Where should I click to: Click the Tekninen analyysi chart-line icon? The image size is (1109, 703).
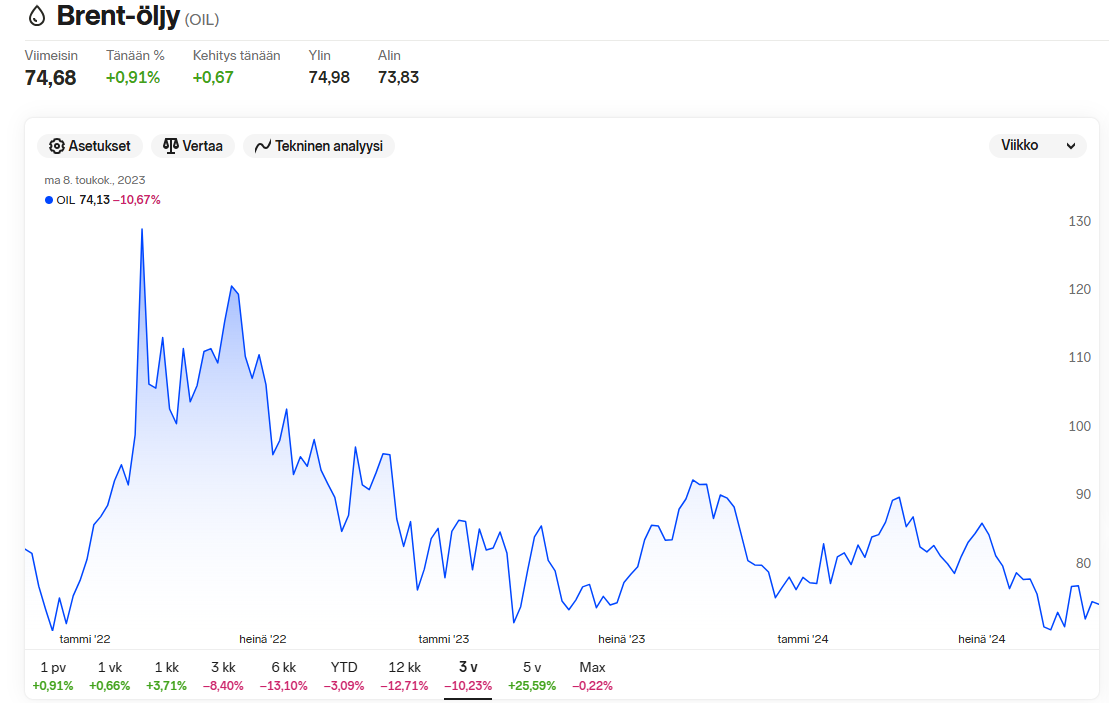tap(262, 146)
